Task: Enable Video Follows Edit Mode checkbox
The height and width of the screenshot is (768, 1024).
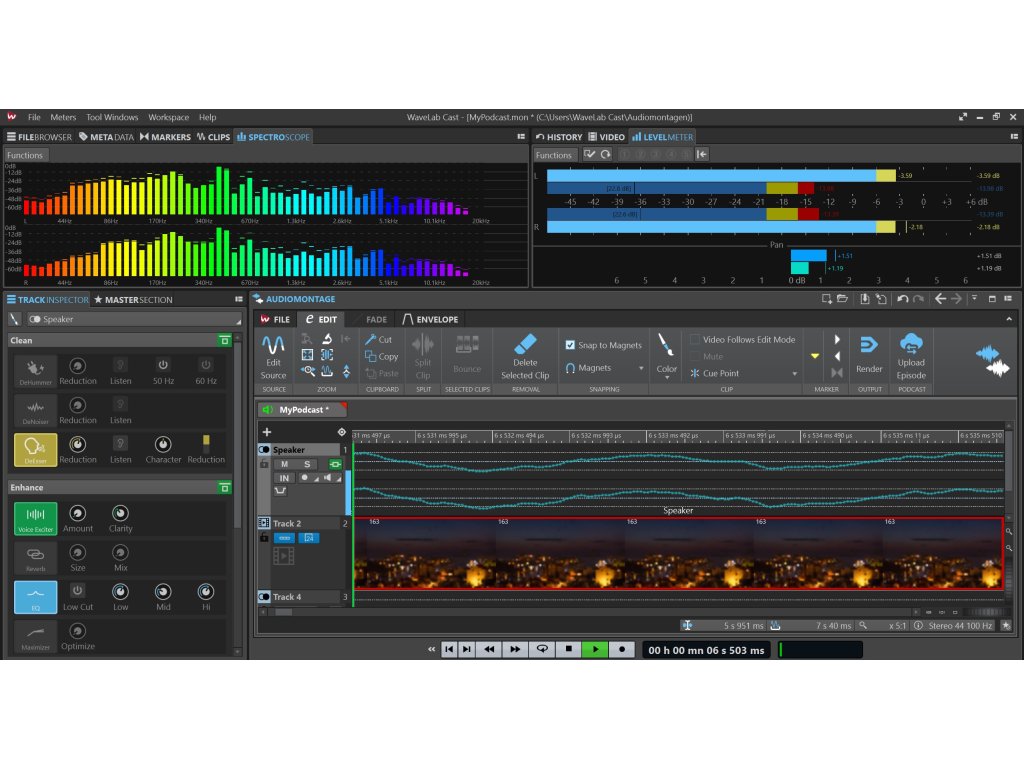Action: 695,339
